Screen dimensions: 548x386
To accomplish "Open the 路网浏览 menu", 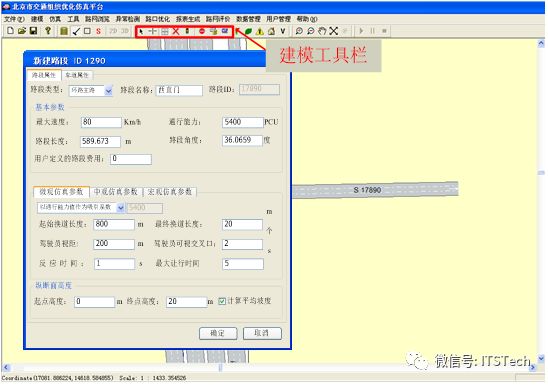I will 97,19.
